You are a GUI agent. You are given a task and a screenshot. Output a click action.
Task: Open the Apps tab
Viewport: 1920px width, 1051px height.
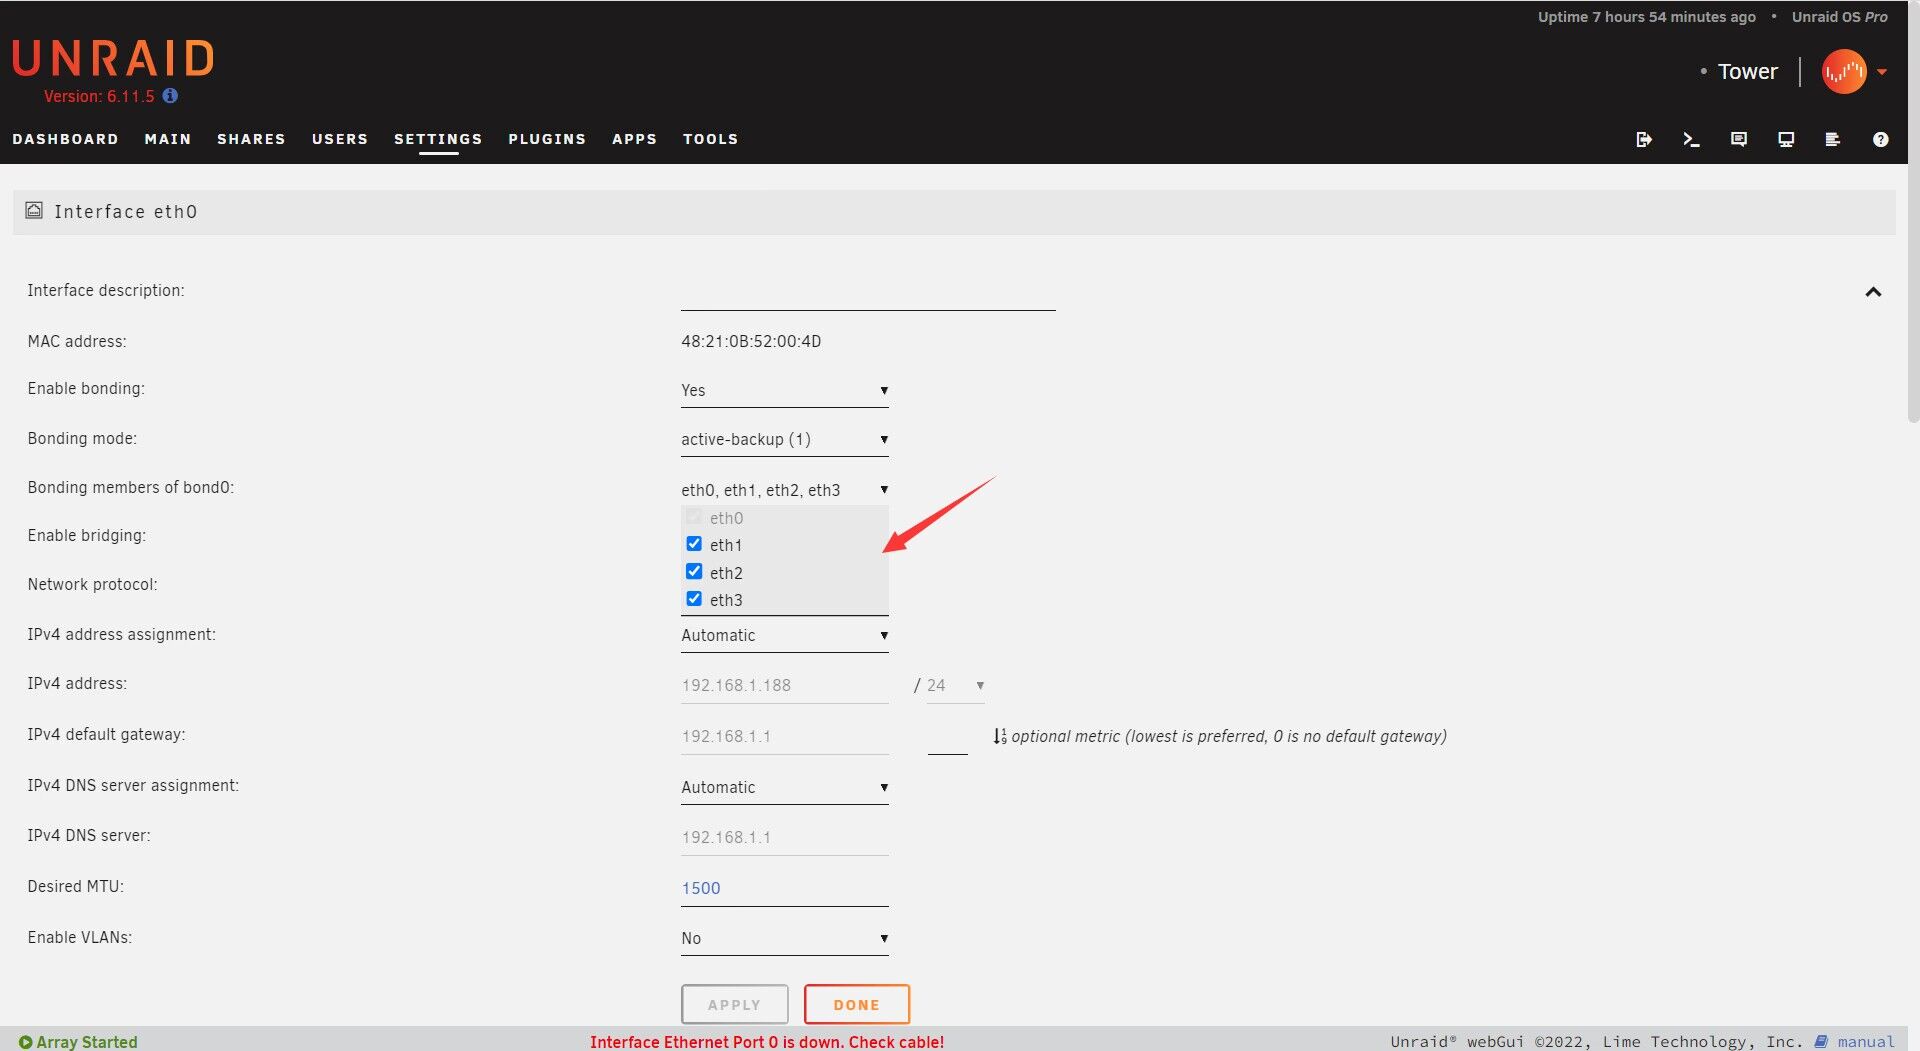click(635, 139)
